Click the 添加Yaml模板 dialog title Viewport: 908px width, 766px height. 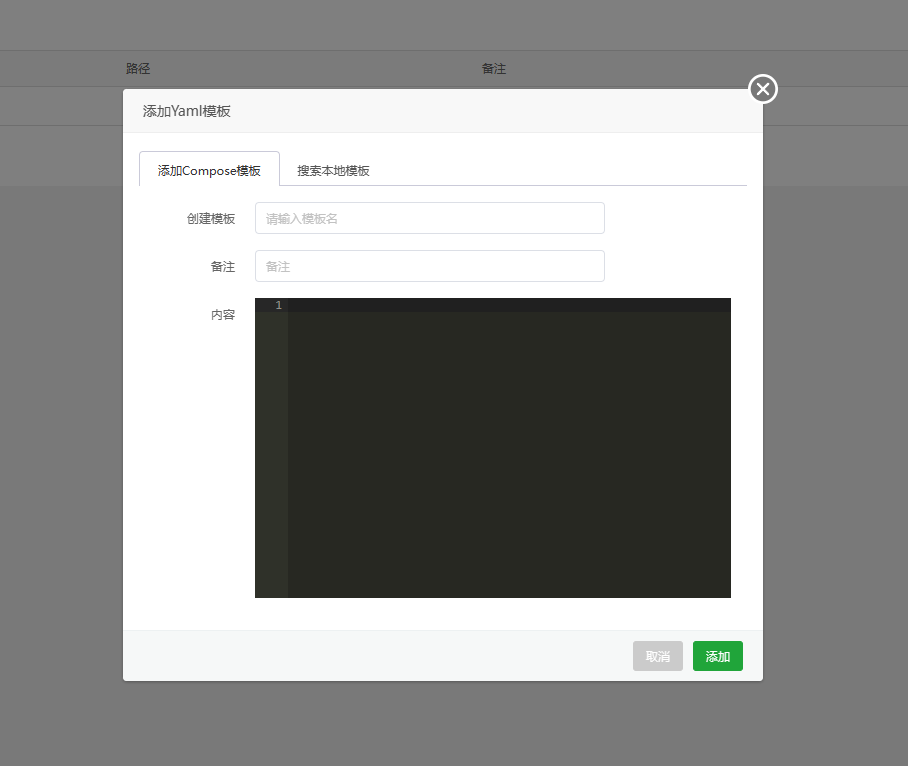(x=187, y=111)
